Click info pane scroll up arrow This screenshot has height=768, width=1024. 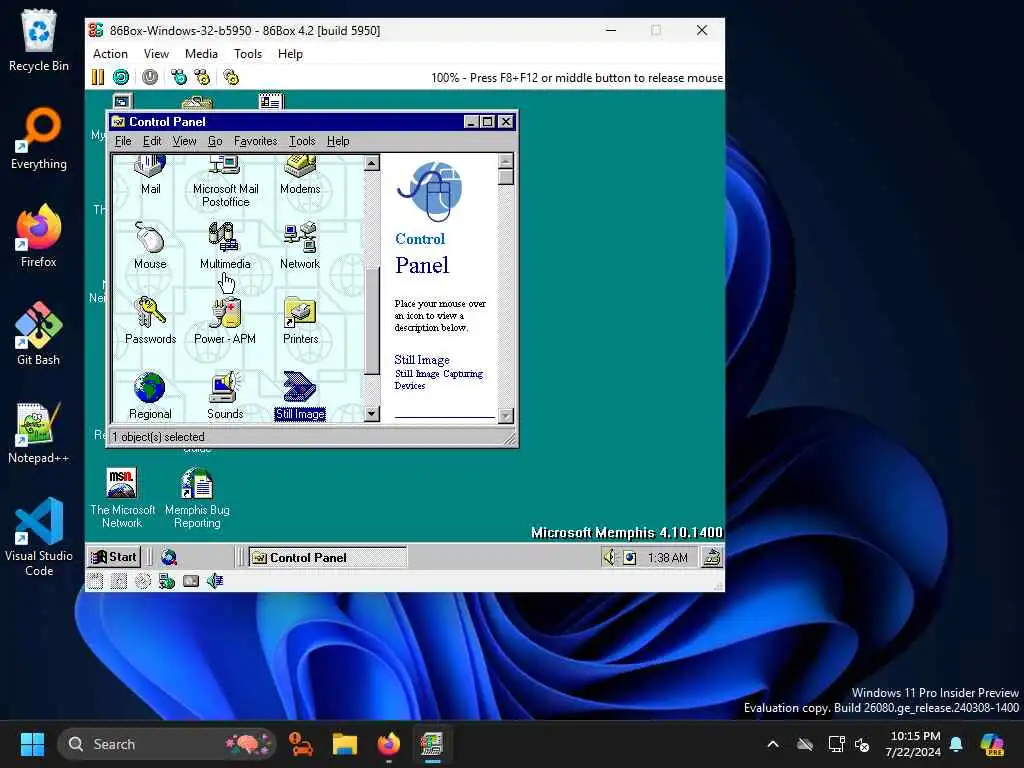coord(505,161)
